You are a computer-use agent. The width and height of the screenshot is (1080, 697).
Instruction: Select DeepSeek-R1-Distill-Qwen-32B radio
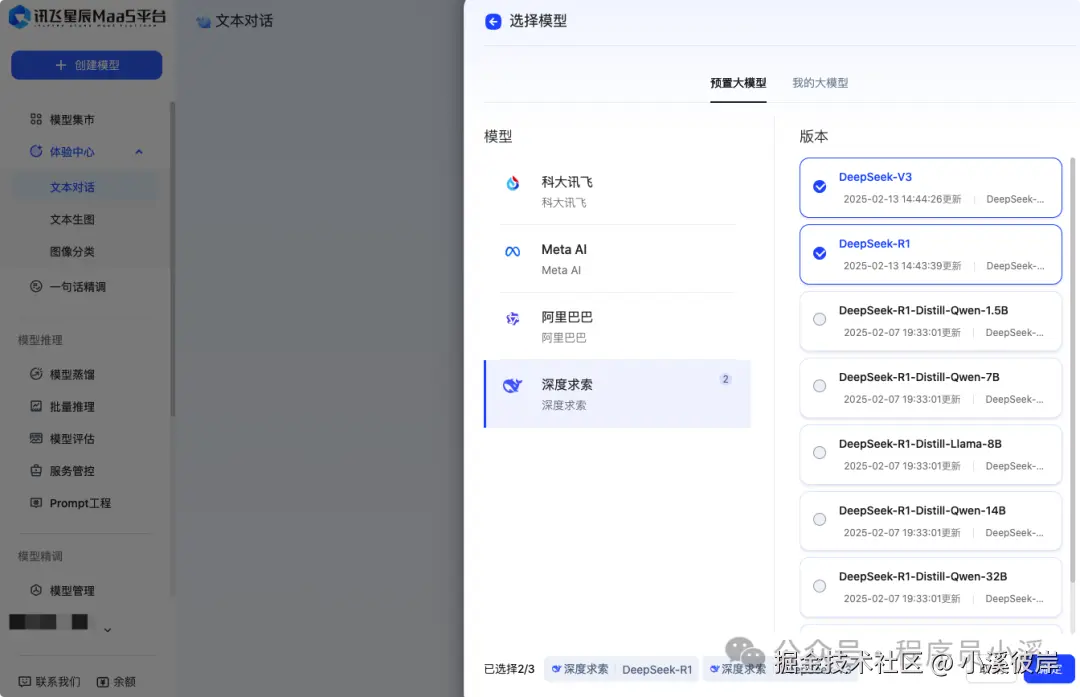point(820,586)
